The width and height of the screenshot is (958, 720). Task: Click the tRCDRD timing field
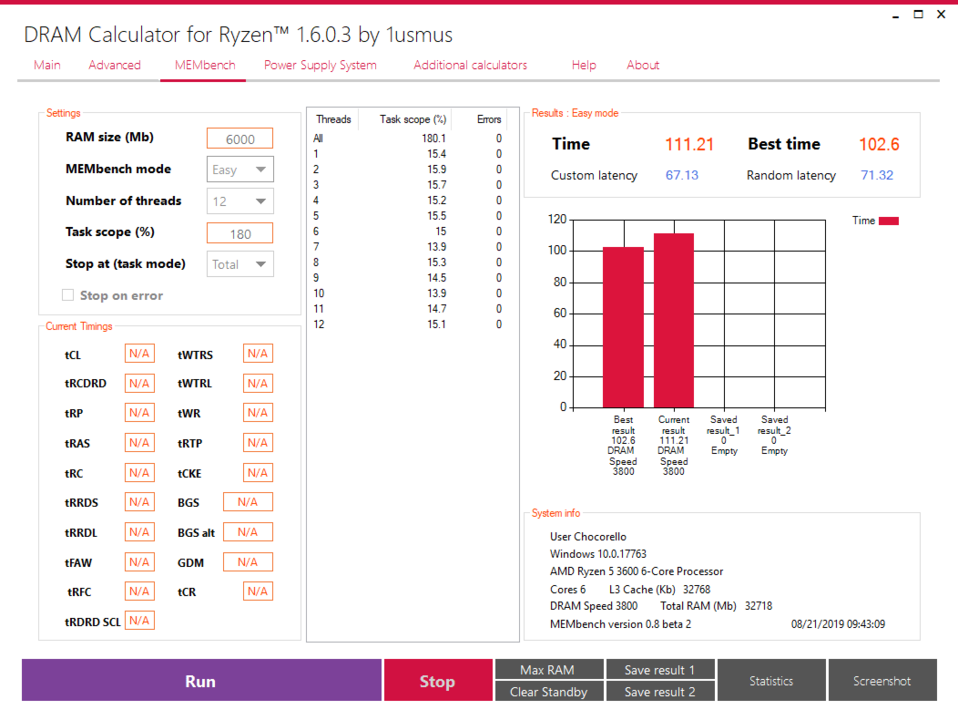point(139,383)
